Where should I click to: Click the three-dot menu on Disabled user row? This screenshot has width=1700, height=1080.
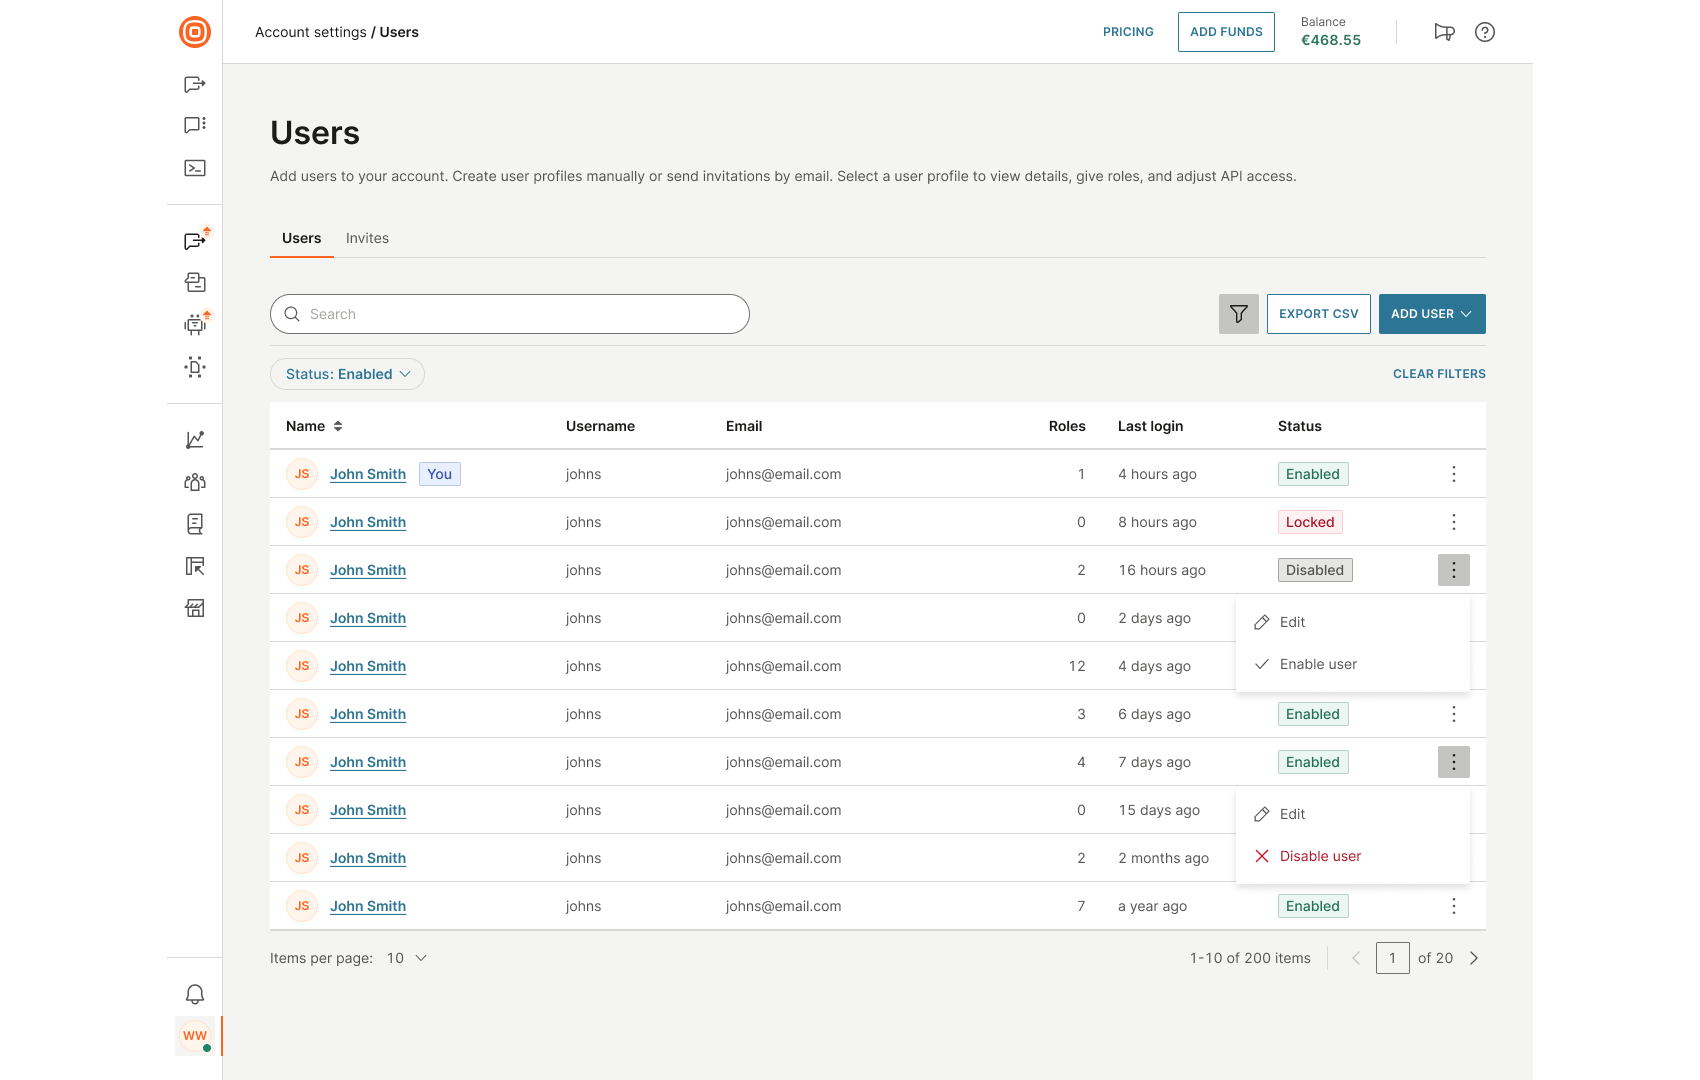(x=1454, y=570)
